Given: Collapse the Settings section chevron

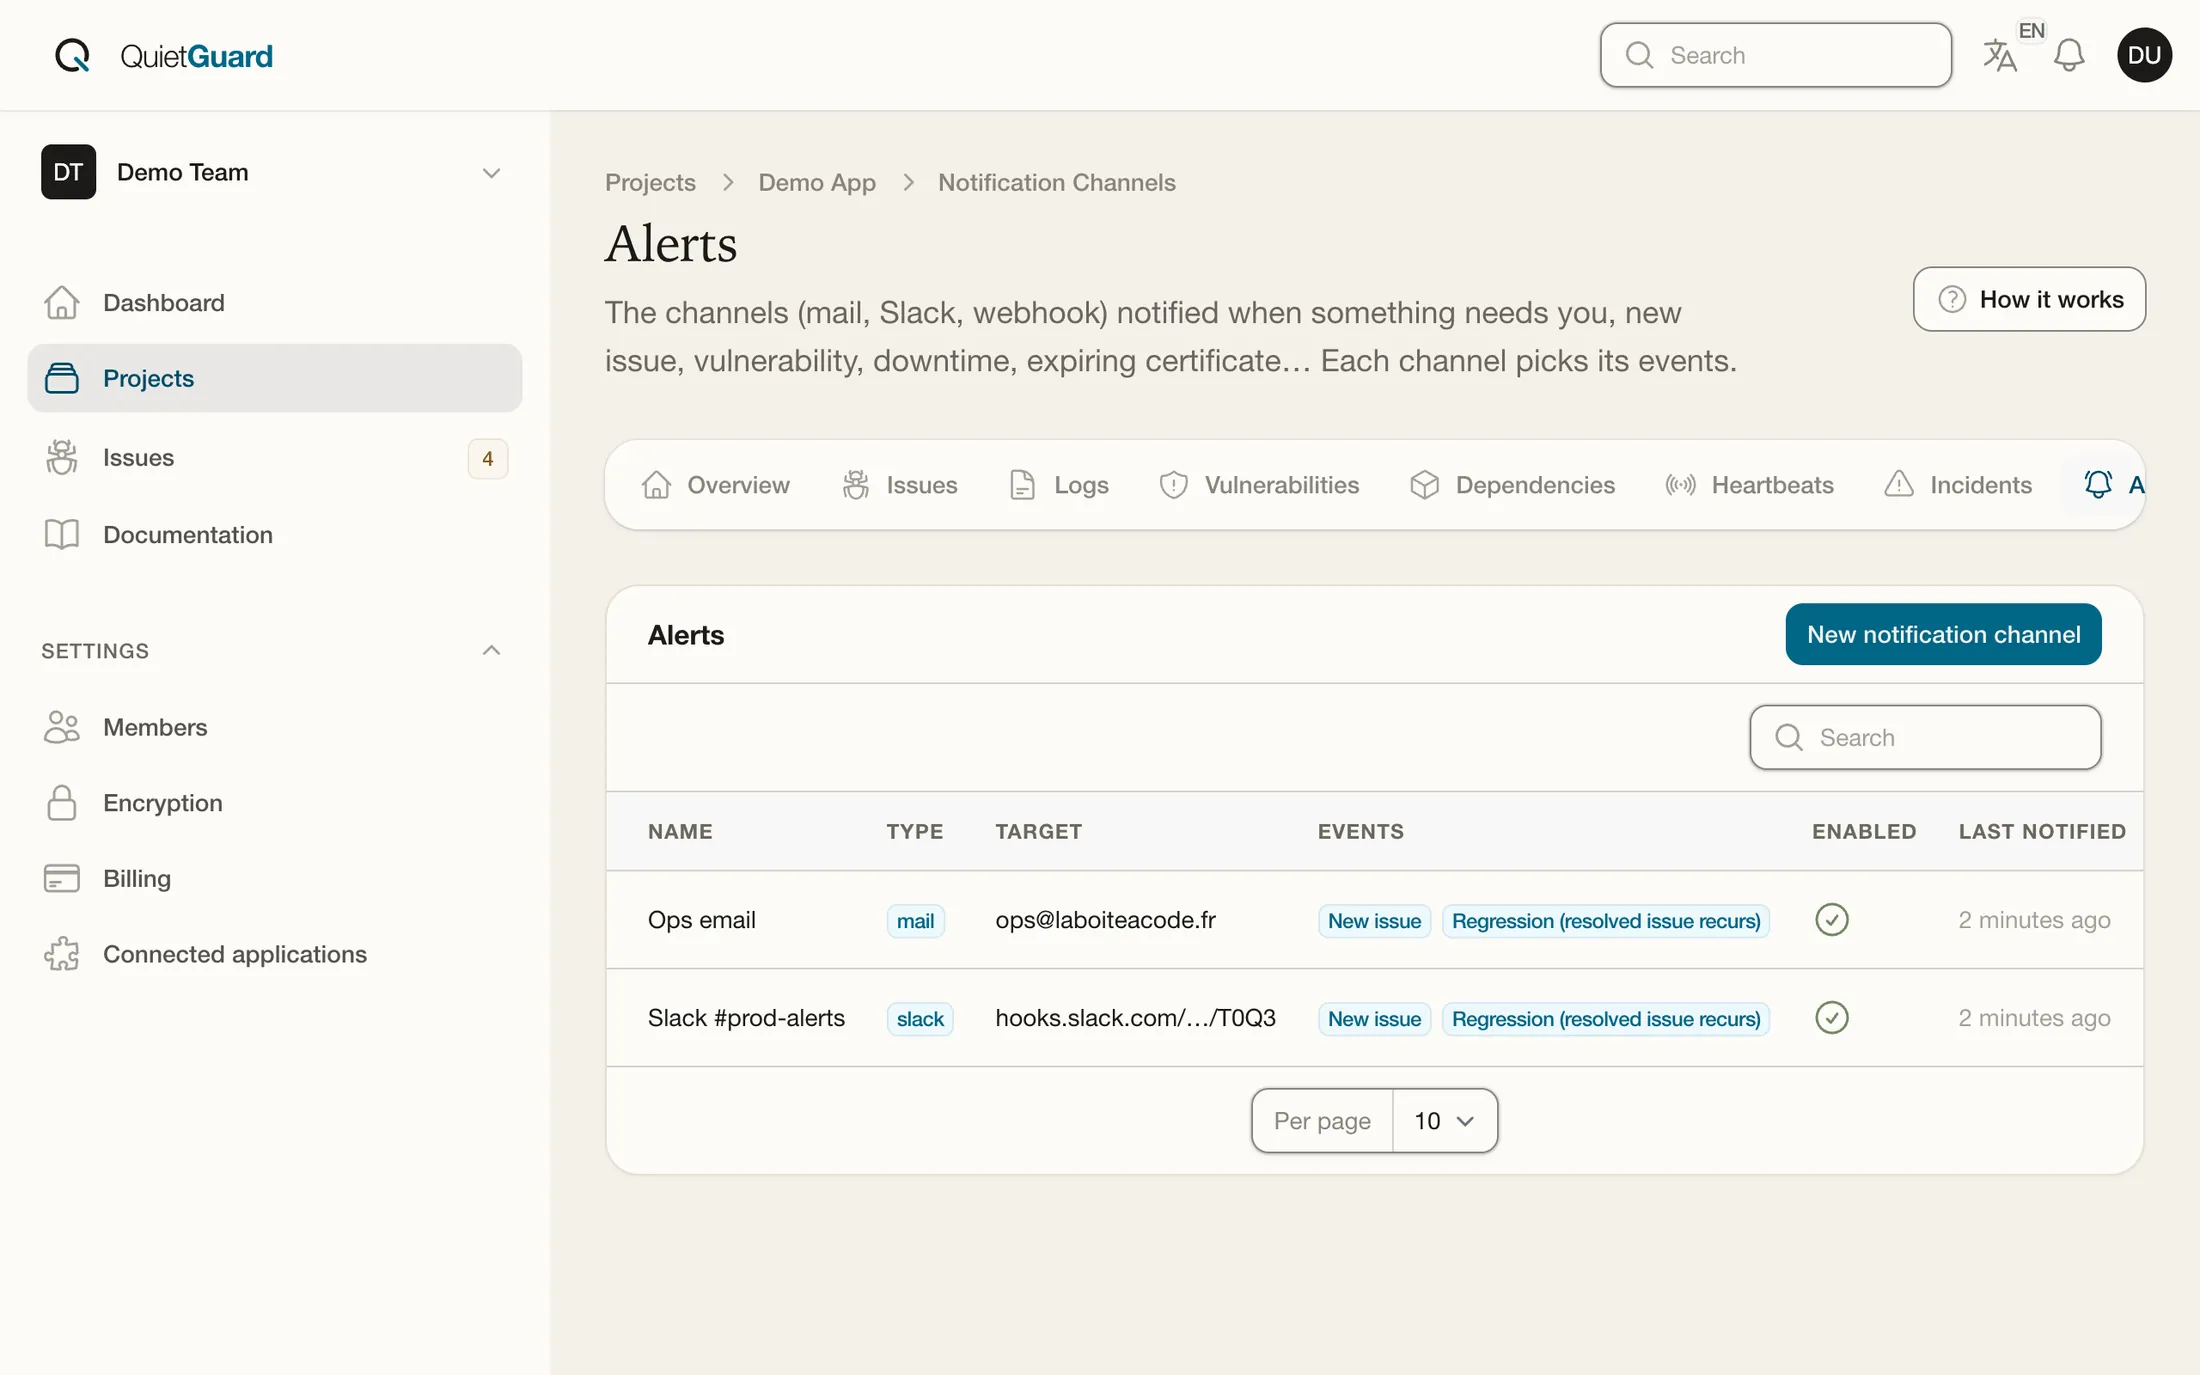Looking at the screenshot, I should click(491, 650).
